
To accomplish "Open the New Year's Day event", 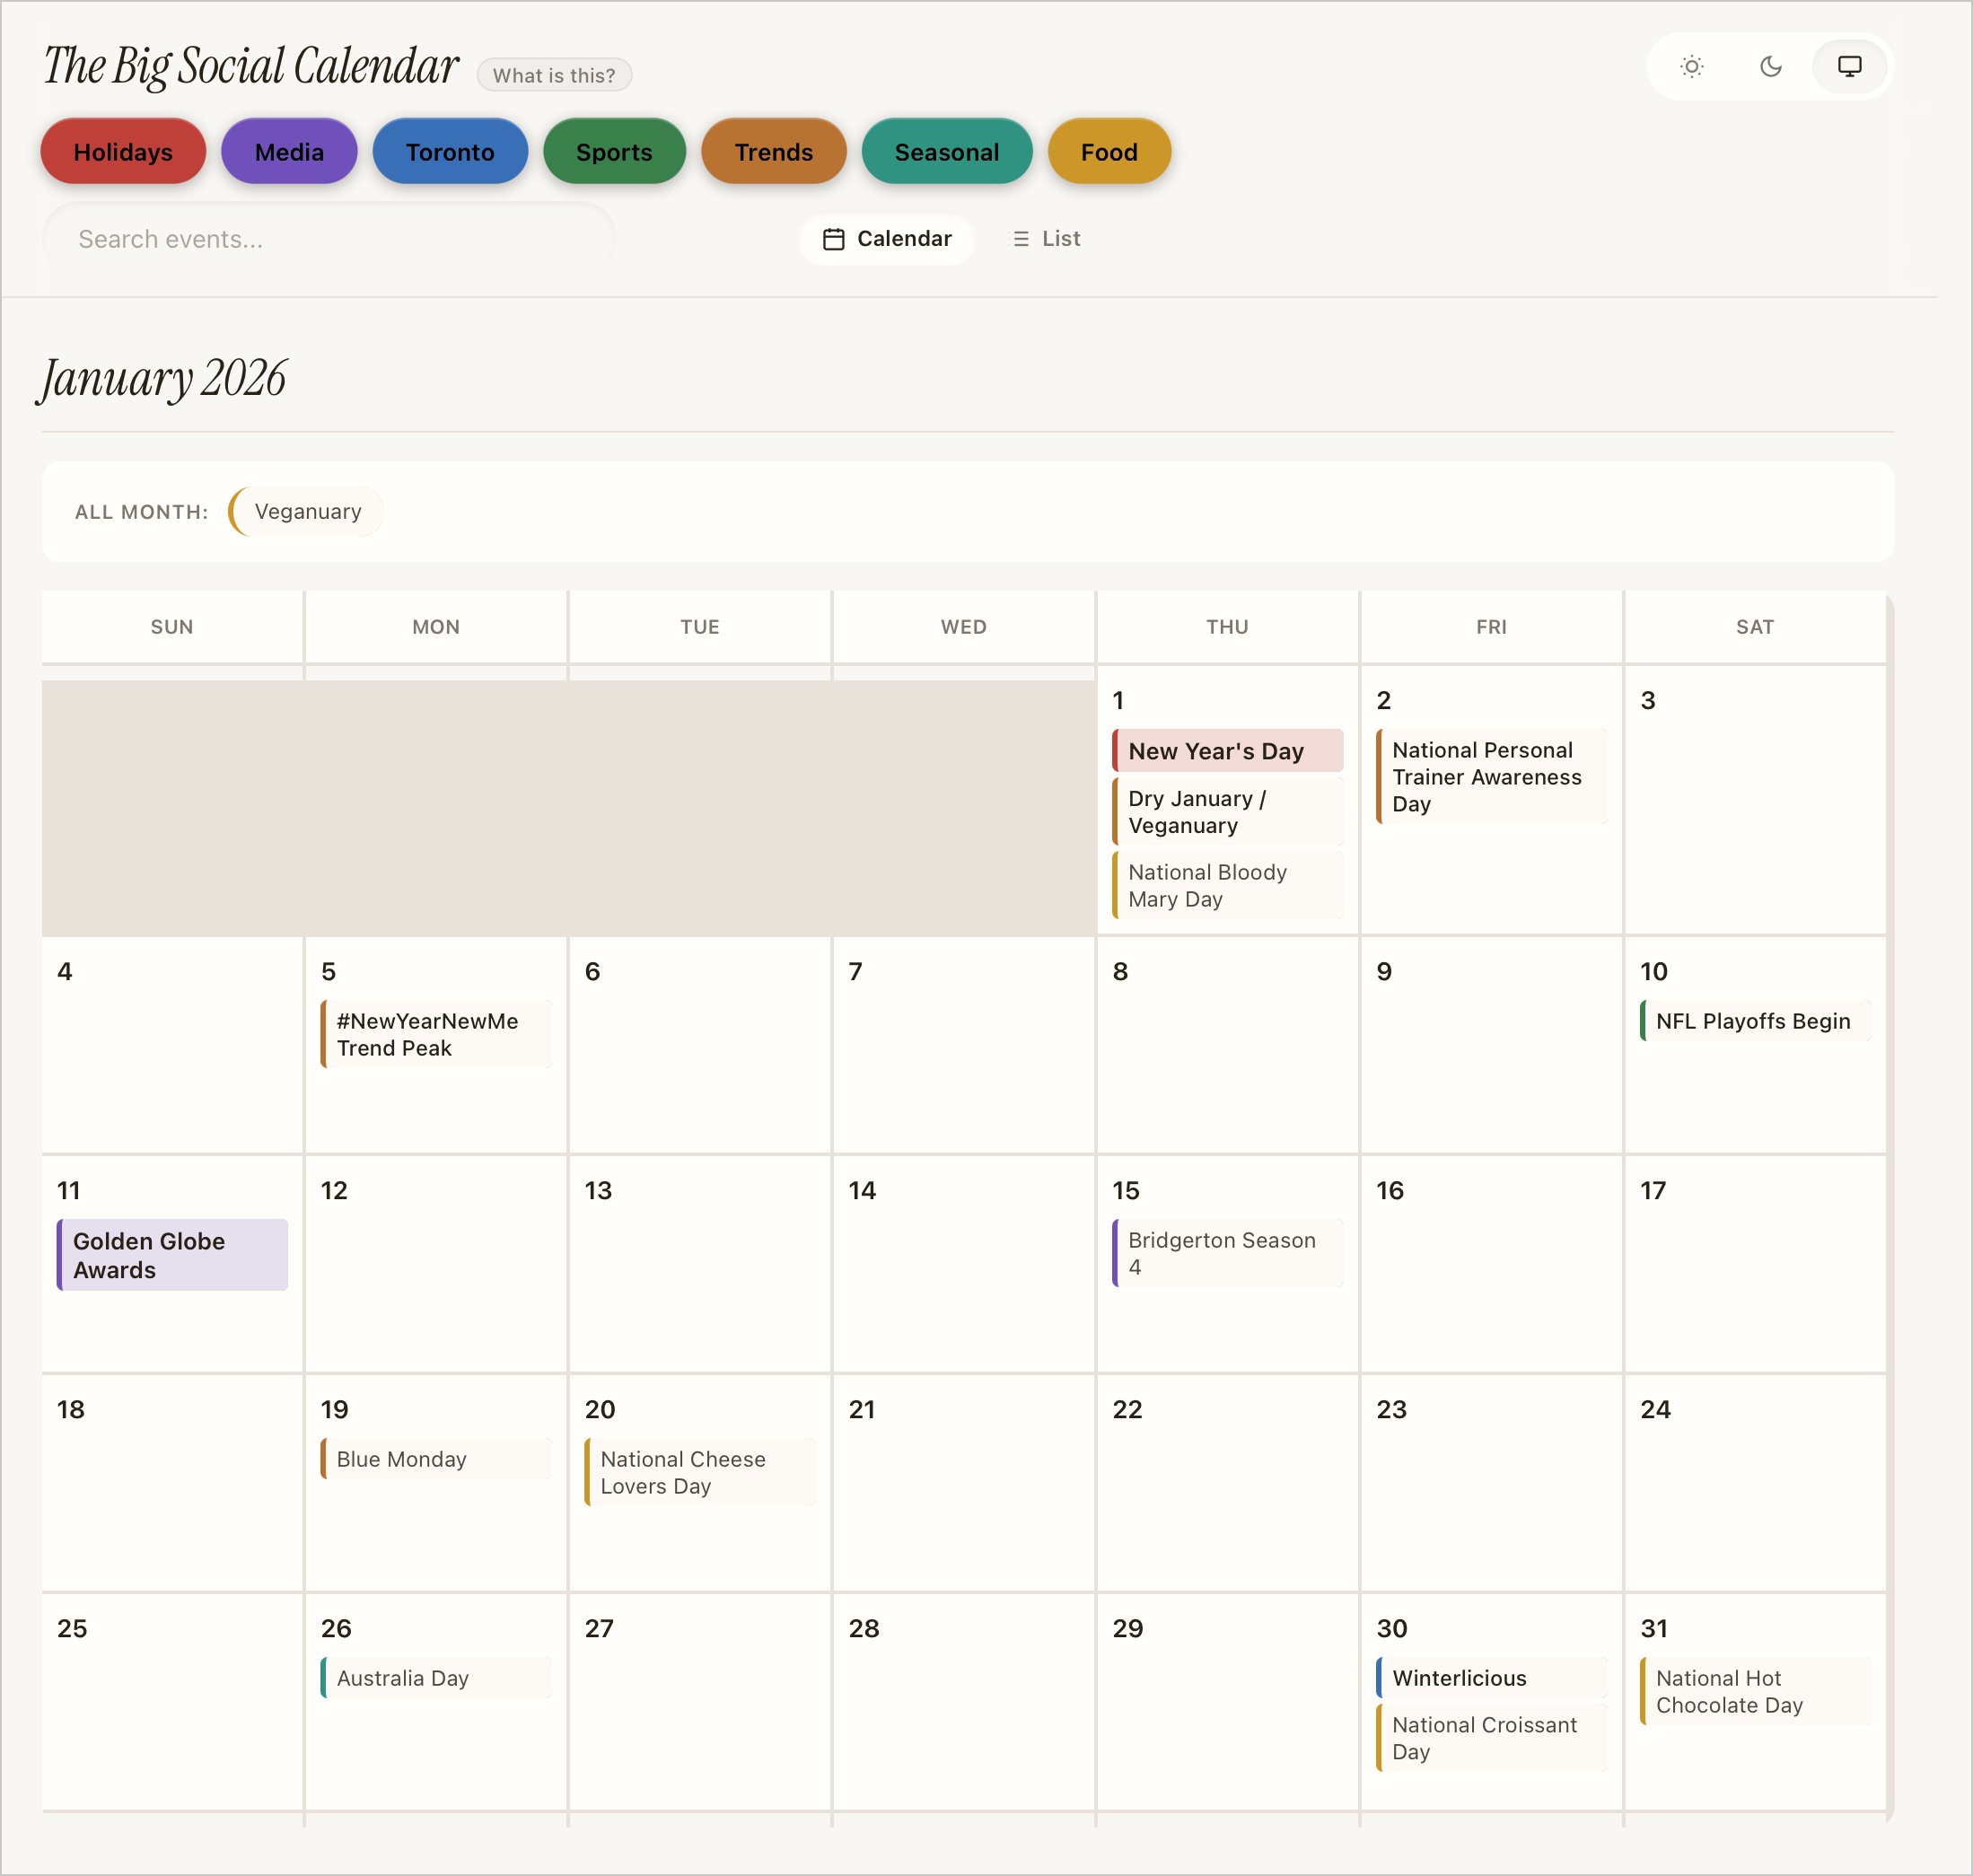I will point(1227,750).
